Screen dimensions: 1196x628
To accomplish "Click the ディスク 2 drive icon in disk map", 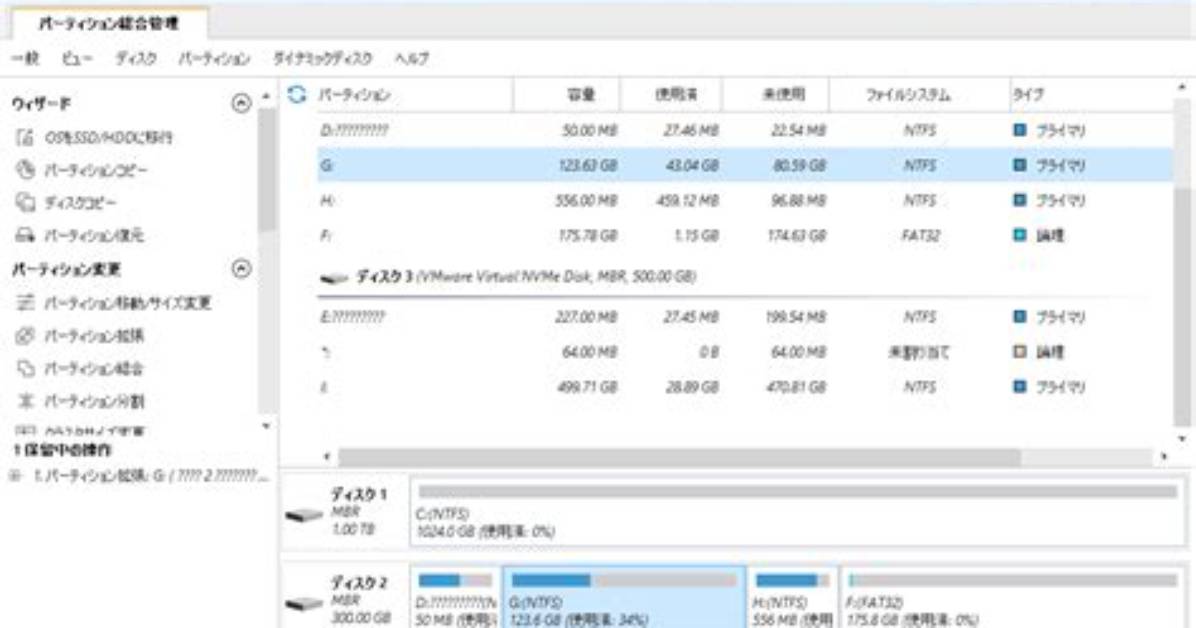I will [304, 604].
